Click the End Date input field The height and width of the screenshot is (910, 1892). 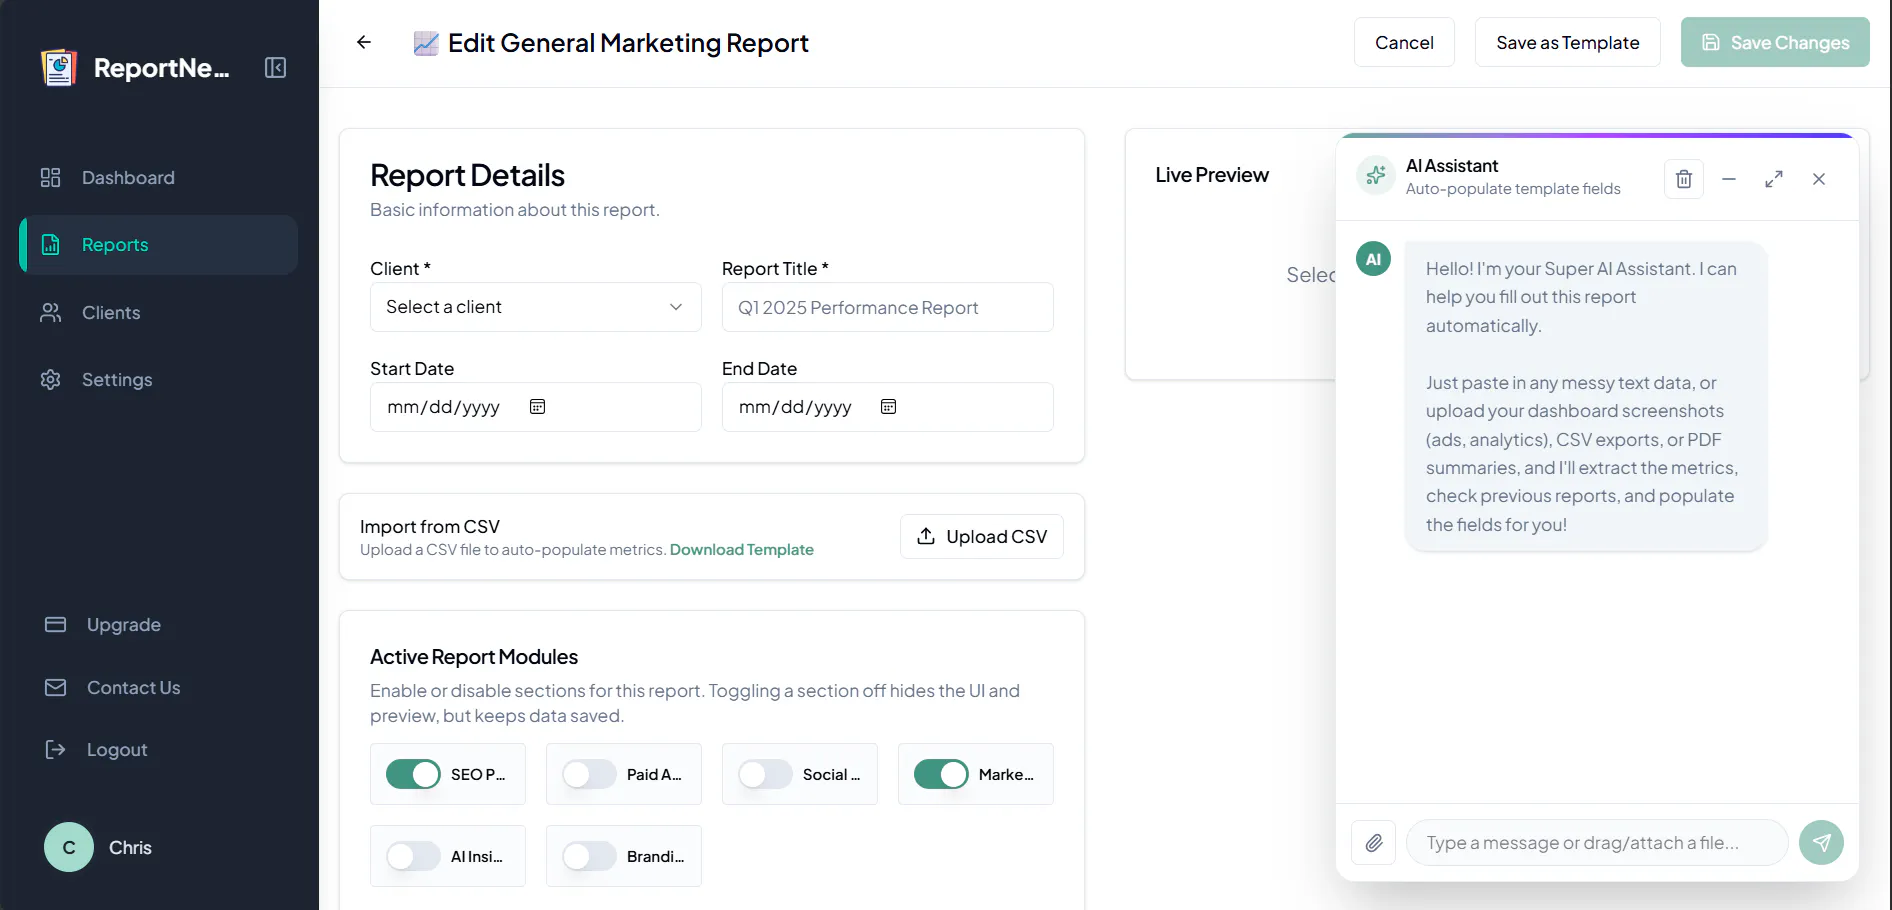(x=888, y=407)
